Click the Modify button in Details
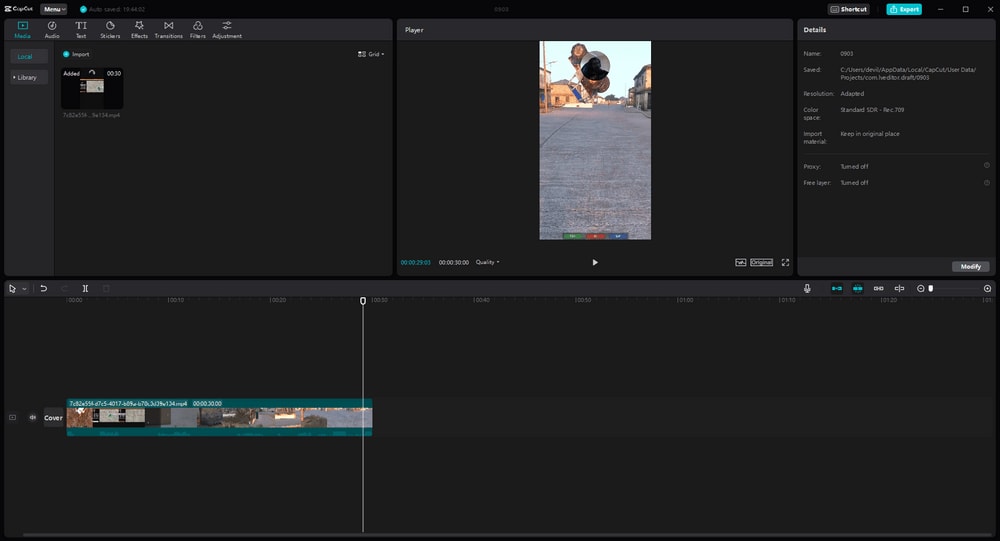 coord(970,266)
